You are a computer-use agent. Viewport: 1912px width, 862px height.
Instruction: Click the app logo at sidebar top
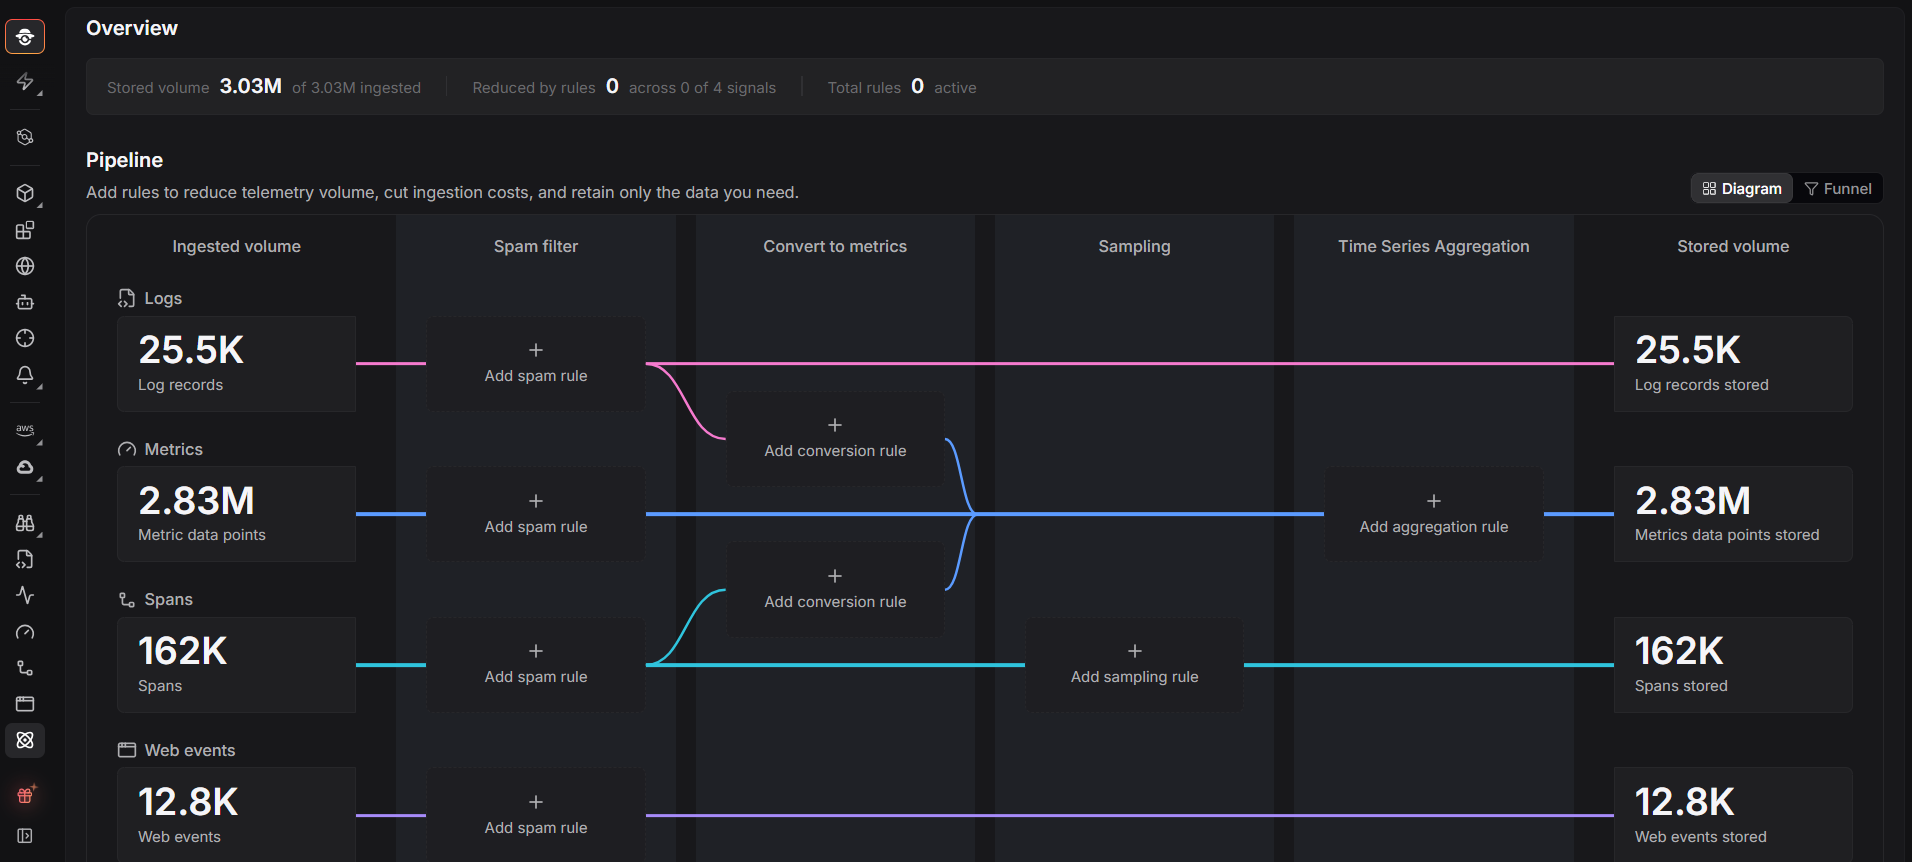[25, 37]
